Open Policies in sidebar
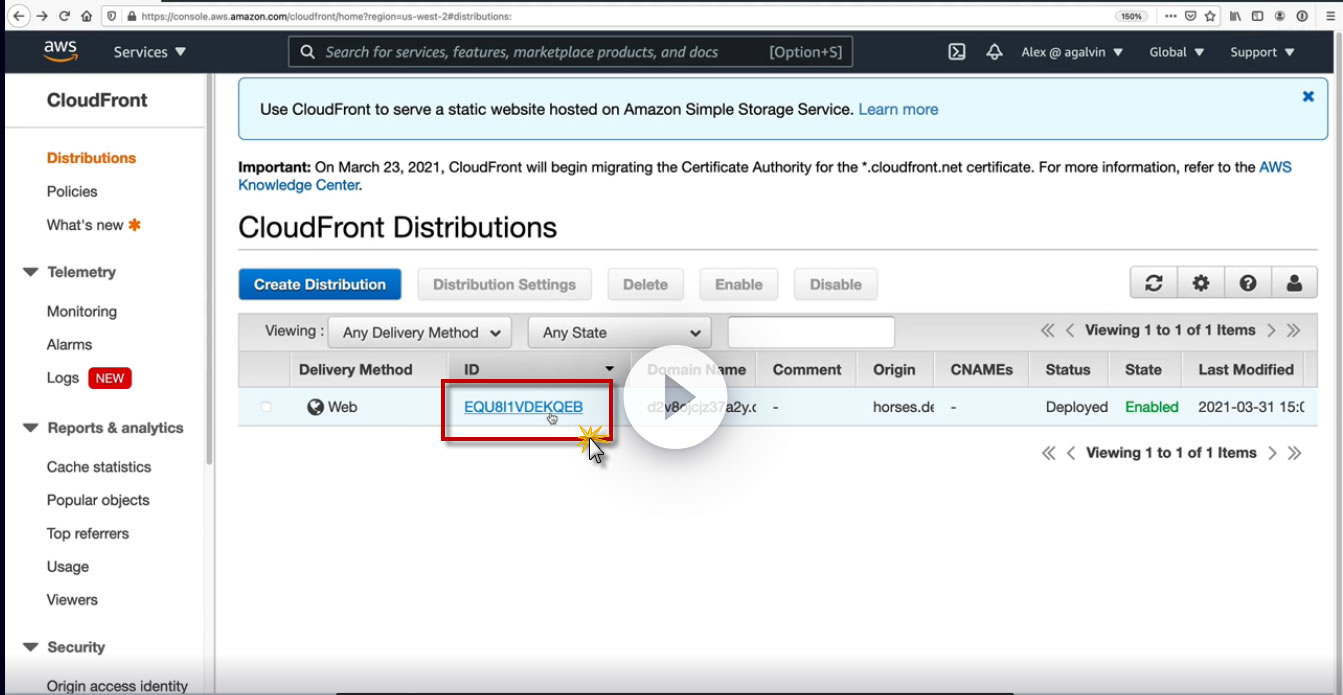This screenshot has height=695, width=1343. [72, 191]
